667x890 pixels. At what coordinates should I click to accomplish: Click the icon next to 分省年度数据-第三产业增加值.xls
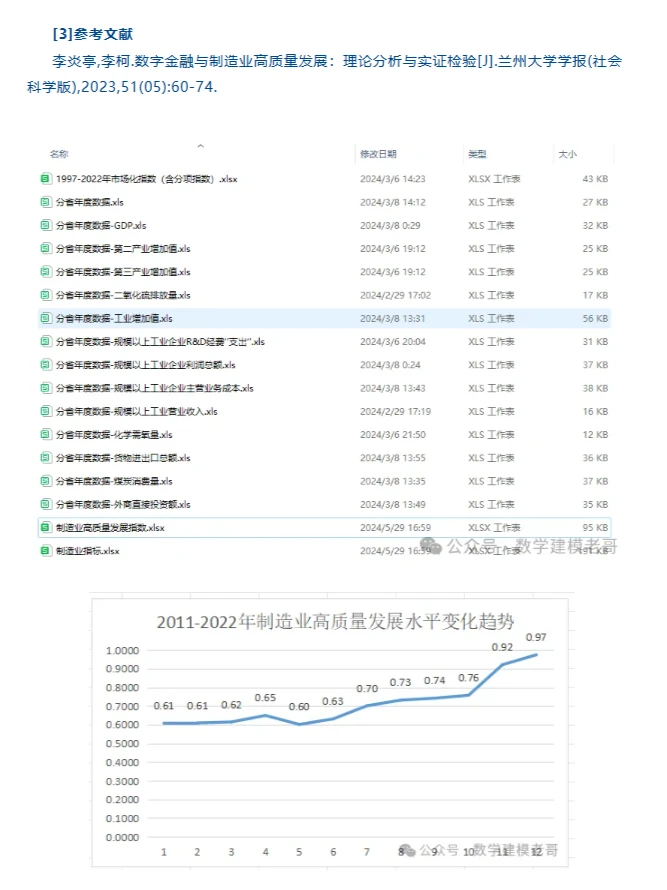pyautogui.click(x=45, y=272)
